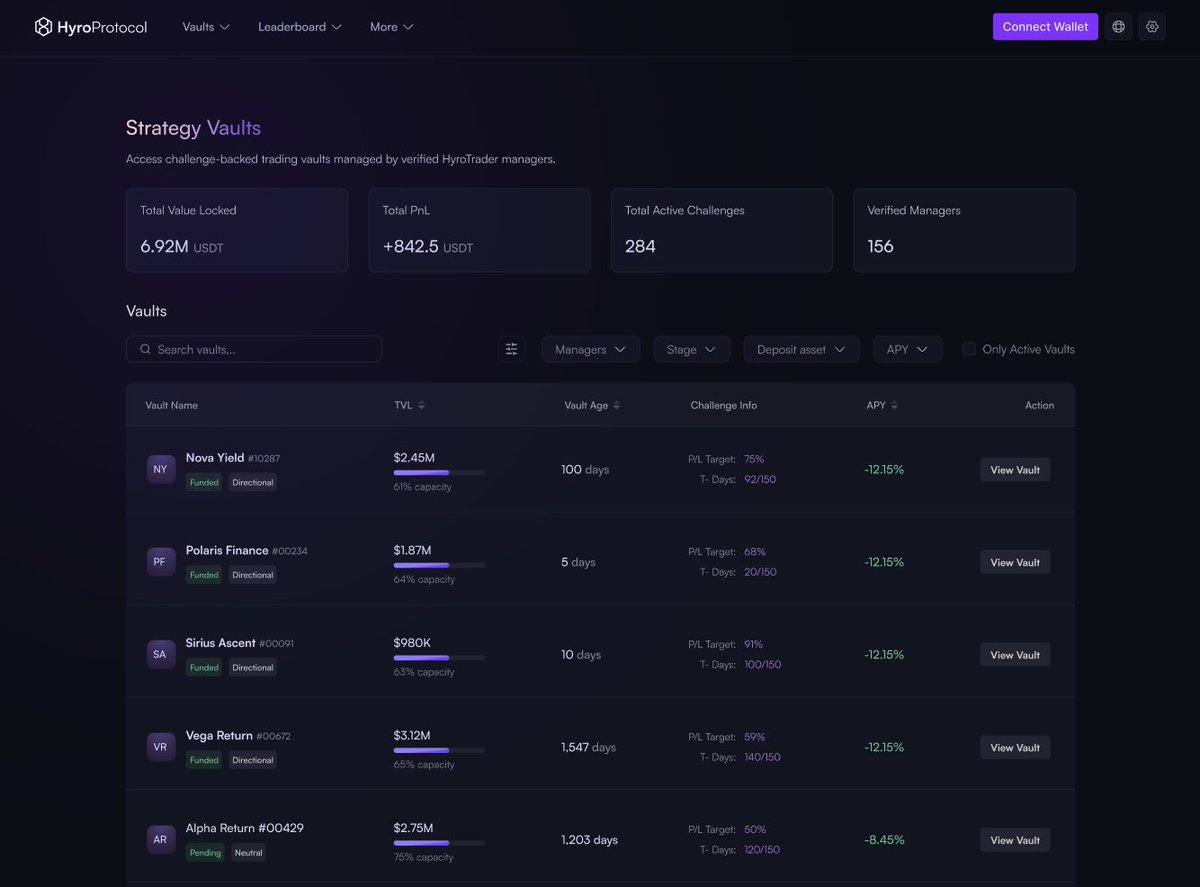Click the Vault Name column header
The image size is (1200, 887).
click(172, 405)
